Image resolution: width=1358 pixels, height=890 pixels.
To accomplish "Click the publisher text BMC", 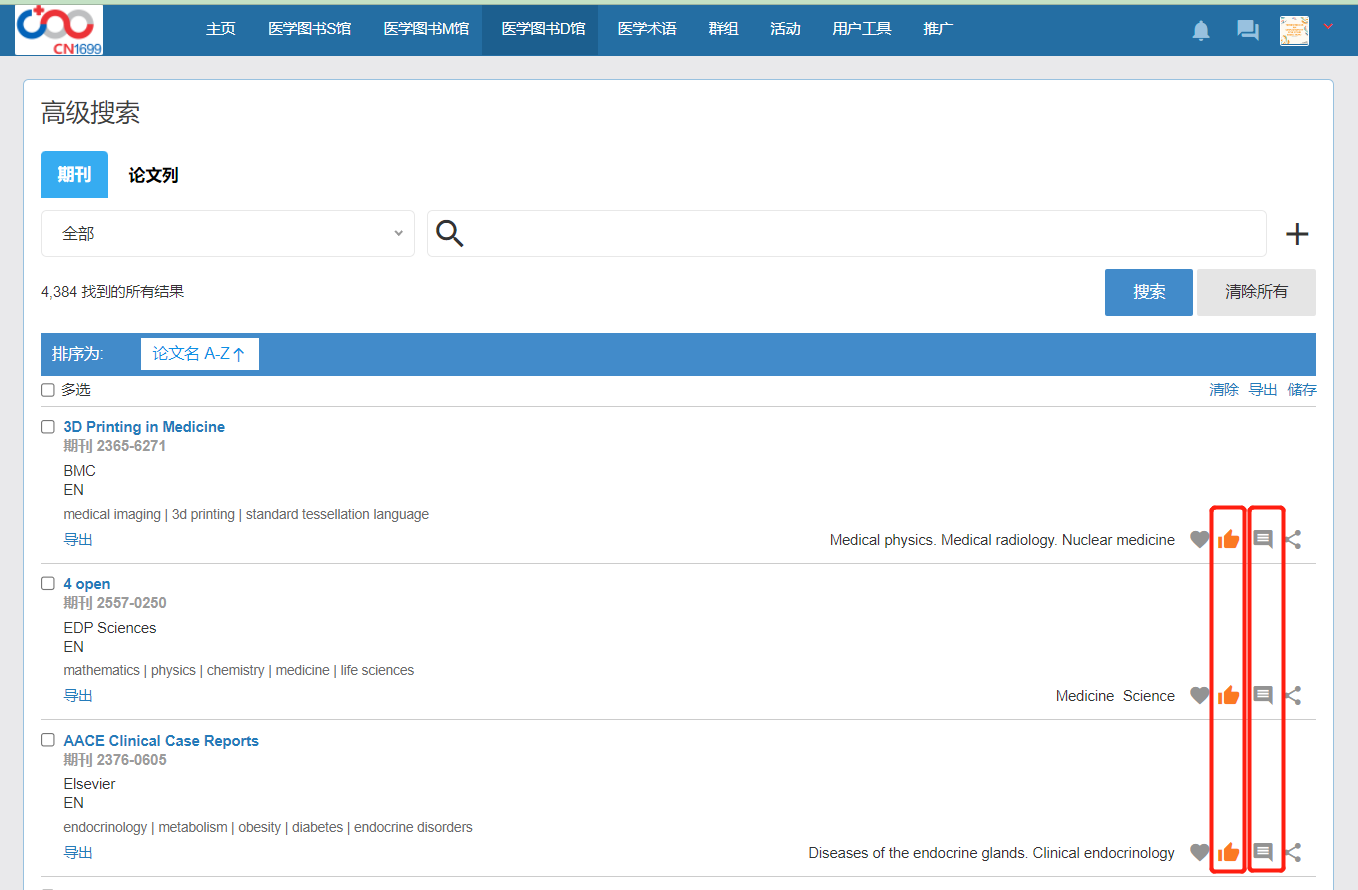I will tap(80, 471).
